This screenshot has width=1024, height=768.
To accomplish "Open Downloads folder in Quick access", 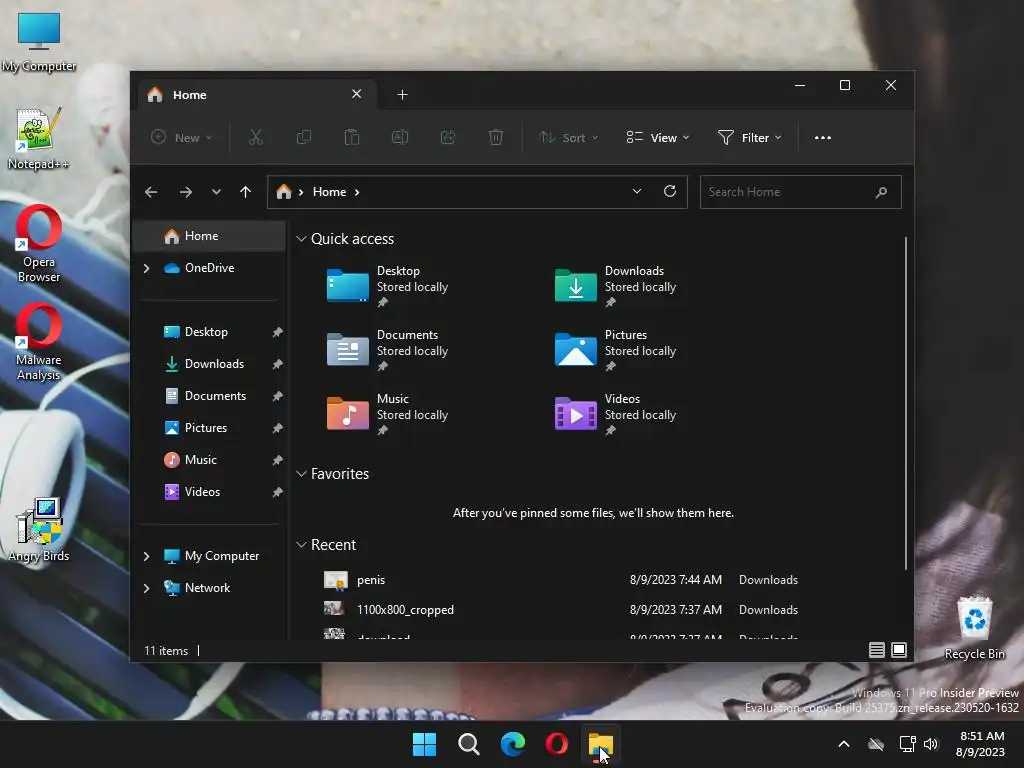I will (616, 286).
